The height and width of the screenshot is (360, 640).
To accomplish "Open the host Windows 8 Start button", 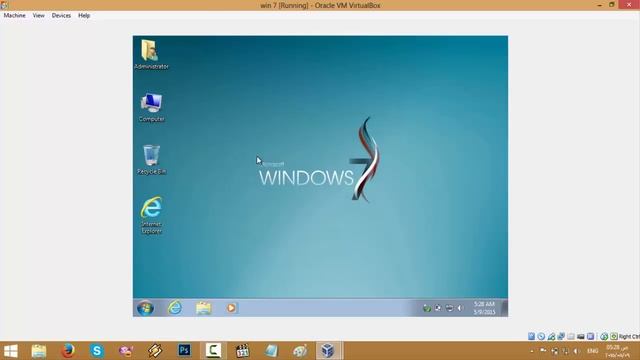I will pos(11,351).
